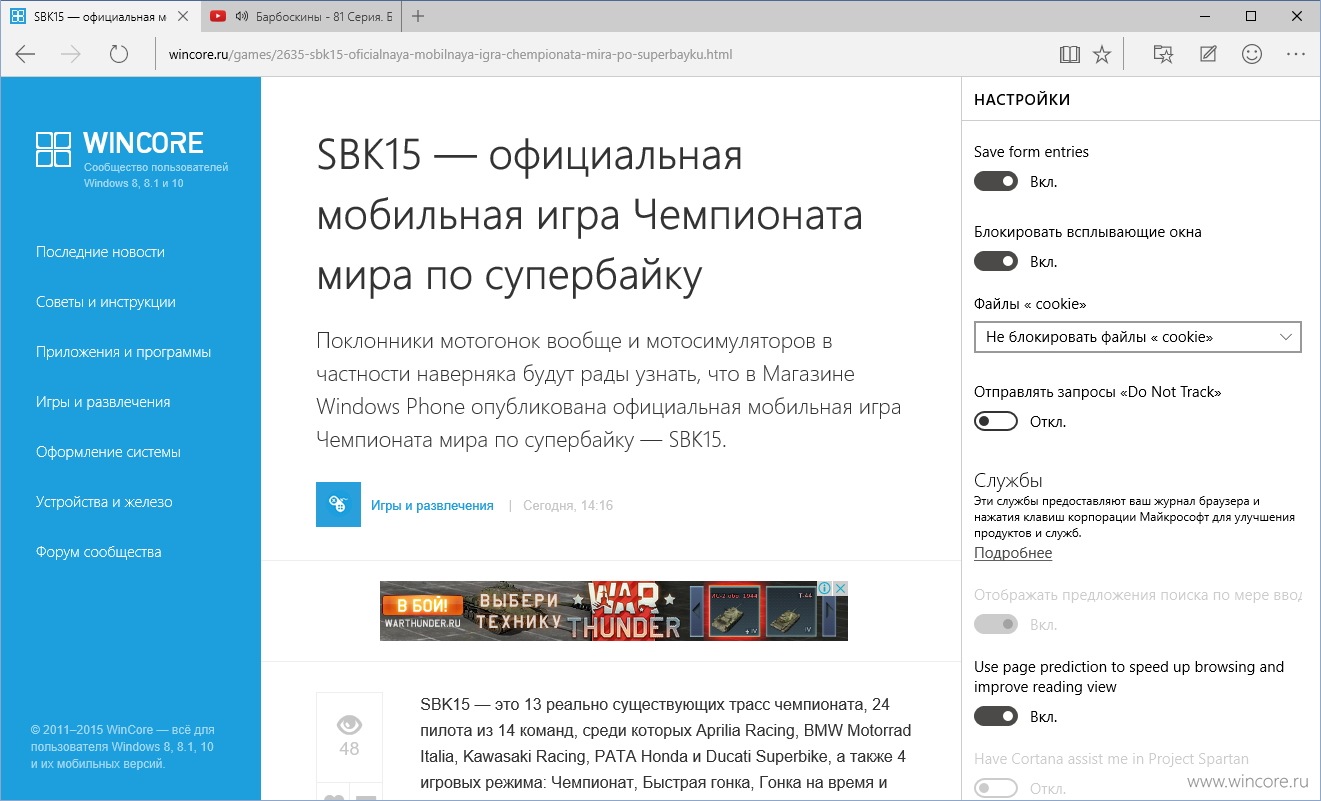Click Игры и развлечения article category link
This screenshot has width=1321, height=801.
[x=432, y=506]
